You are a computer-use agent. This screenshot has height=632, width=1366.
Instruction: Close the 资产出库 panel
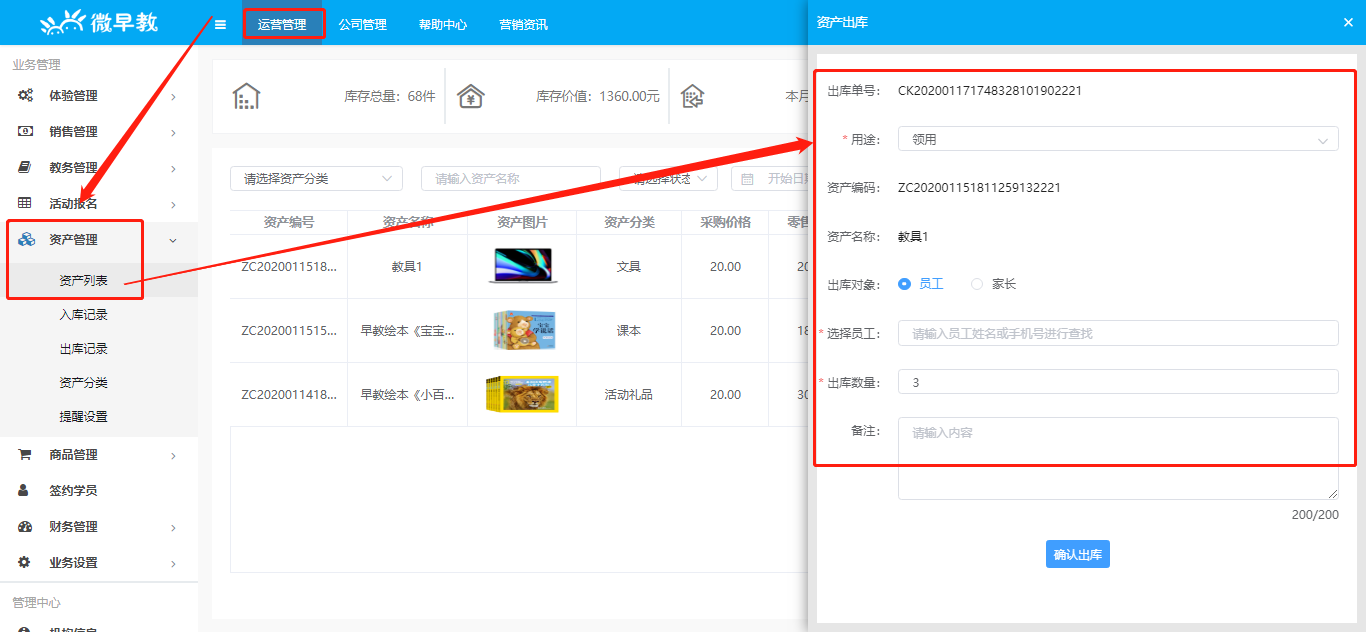[1348, 22]
